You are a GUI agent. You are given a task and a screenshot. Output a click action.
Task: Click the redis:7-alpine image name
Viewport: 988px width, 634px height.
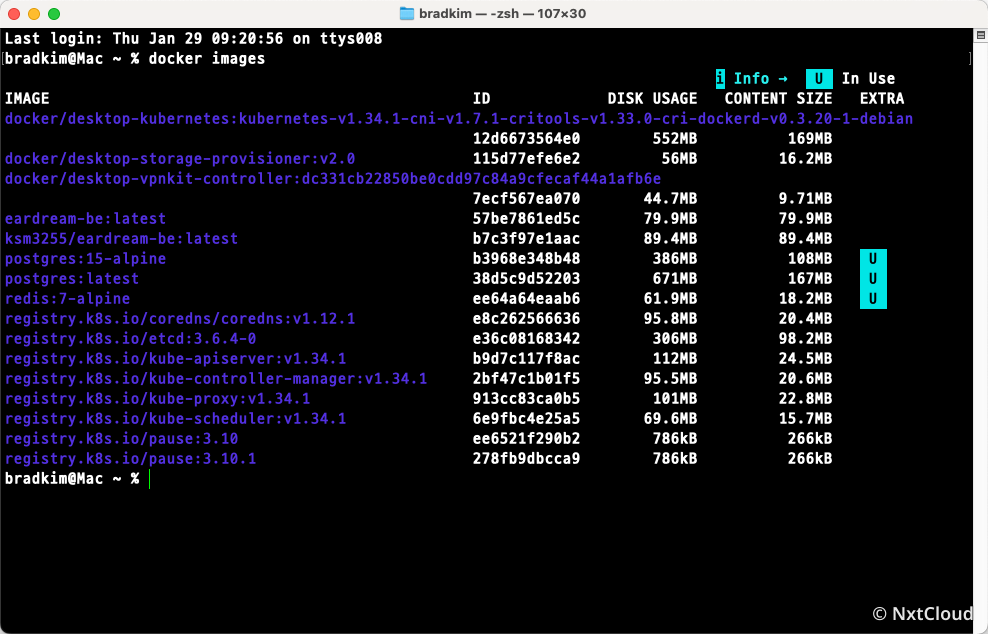67,299
